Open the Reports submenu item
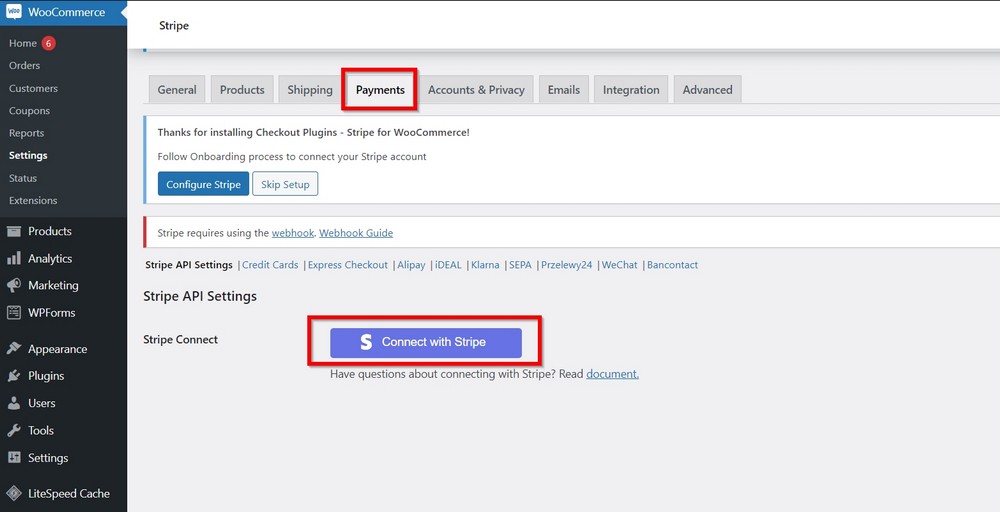 coord(26,133)
